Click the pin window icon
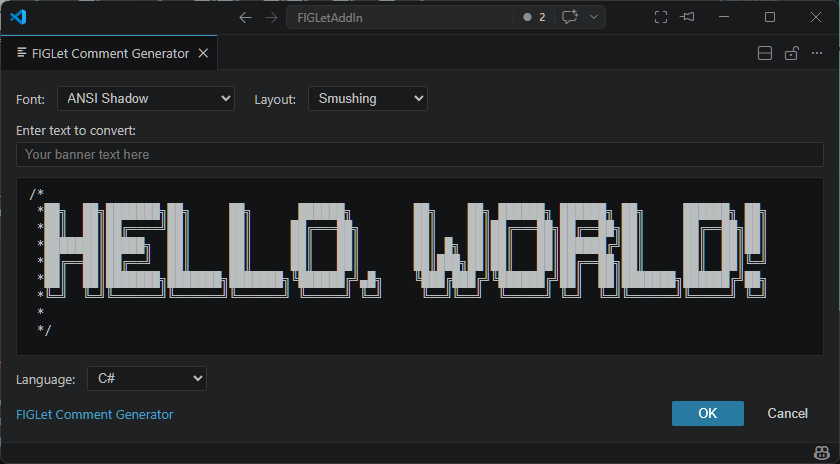The width and height of the screenshot is (840, 464). (687, 17)
